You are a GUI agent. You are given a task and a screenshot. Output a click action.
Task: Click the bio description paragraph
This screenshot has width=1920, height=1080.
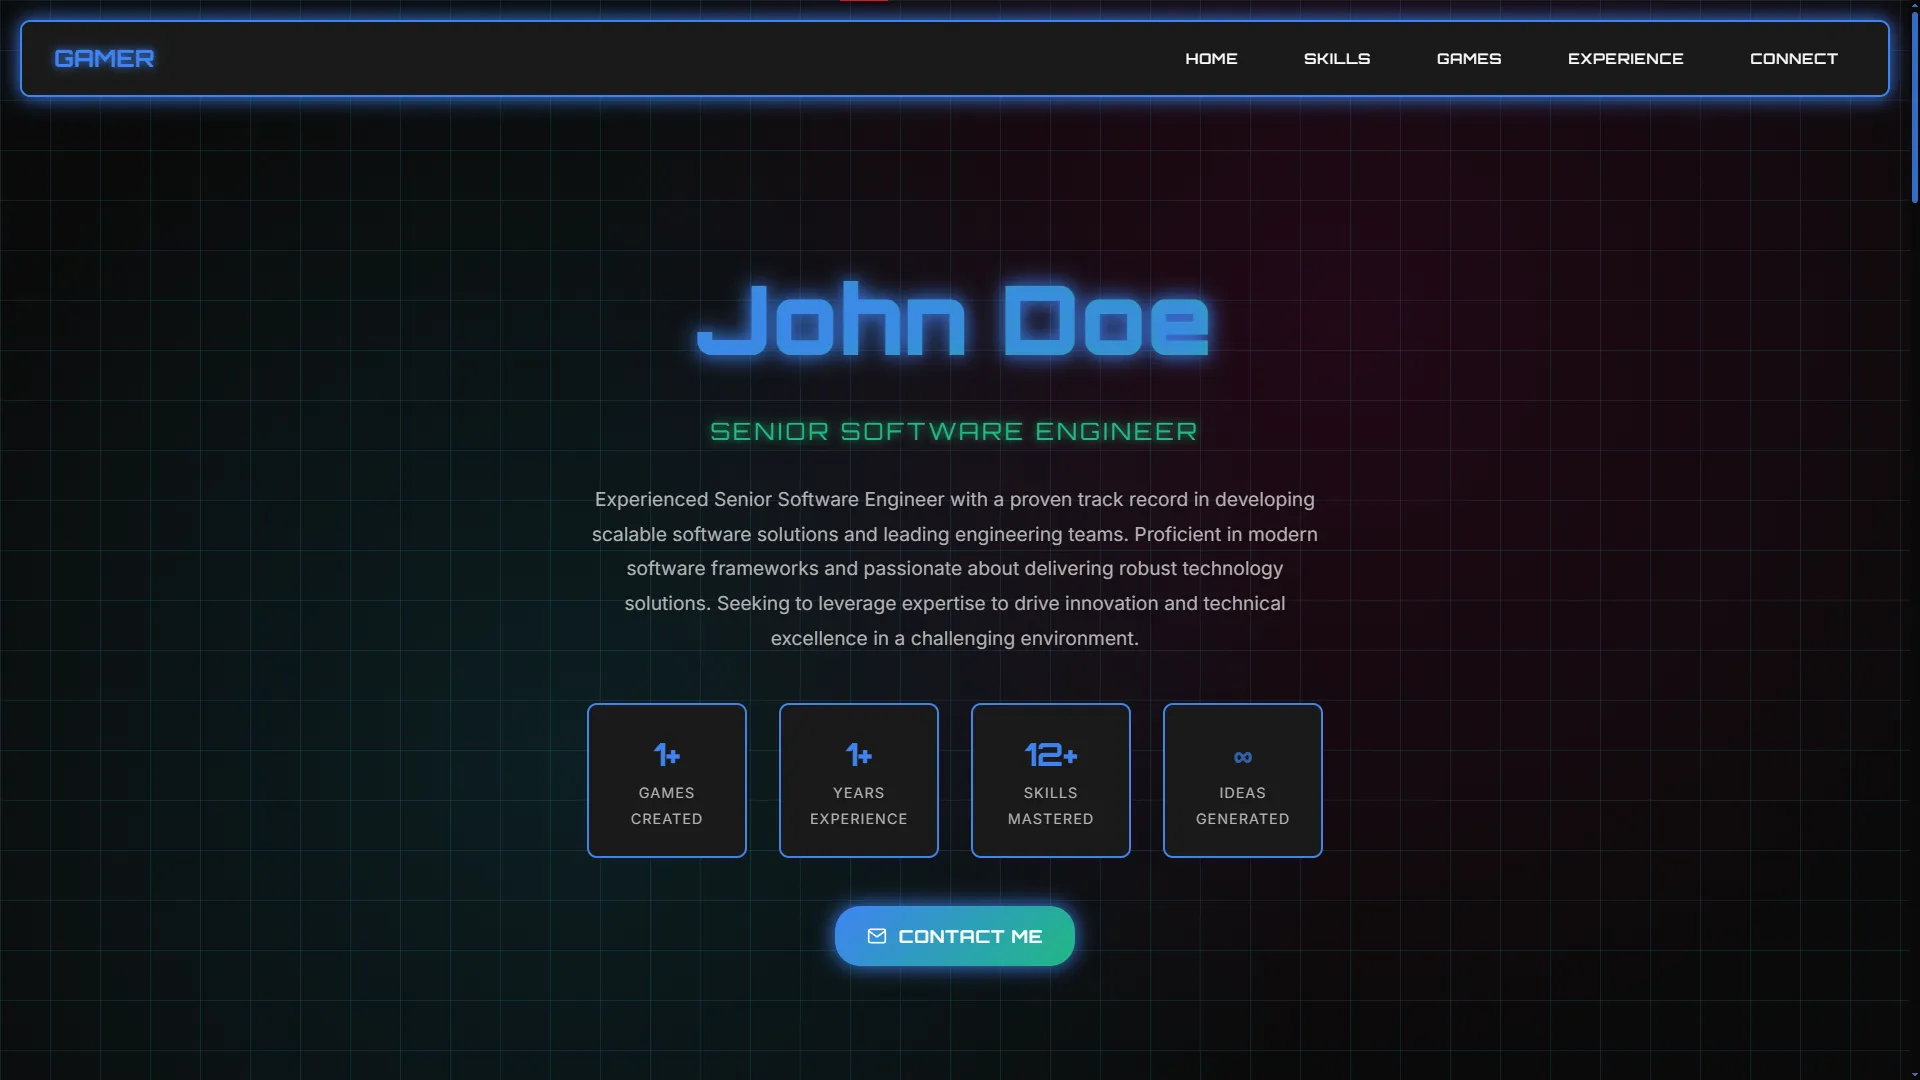point(954,568)
